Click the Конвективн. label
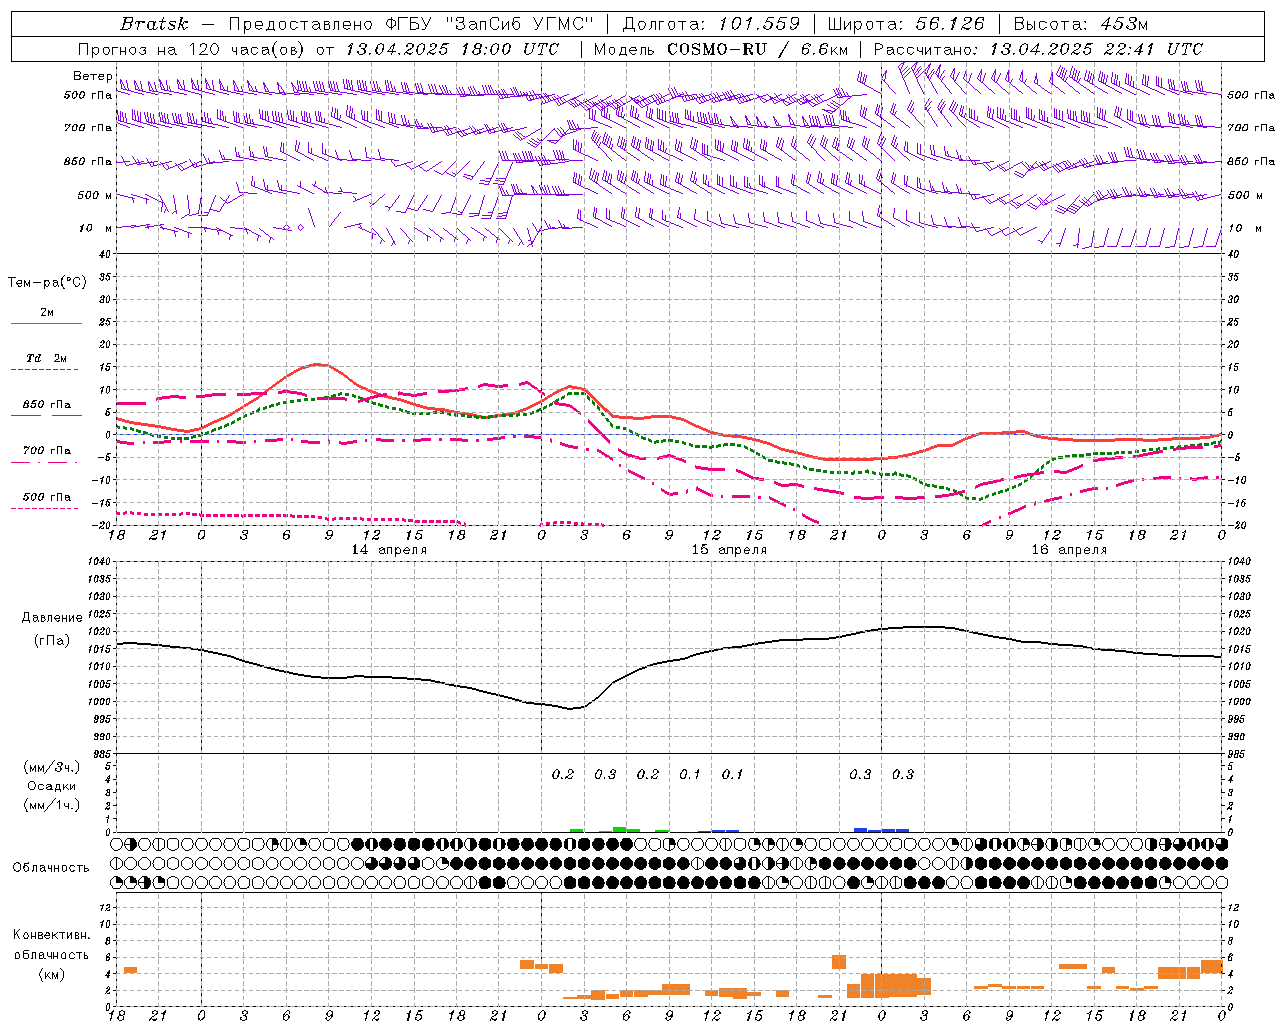The width and height of the screenshot is (1280, 1024). pos(51,935)
